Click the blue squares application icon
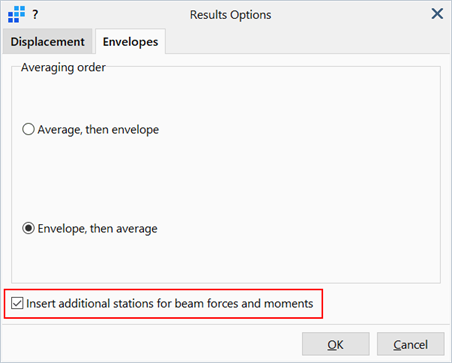The width and height of the screenshot is (452, 363). click(x=16, y=14)
